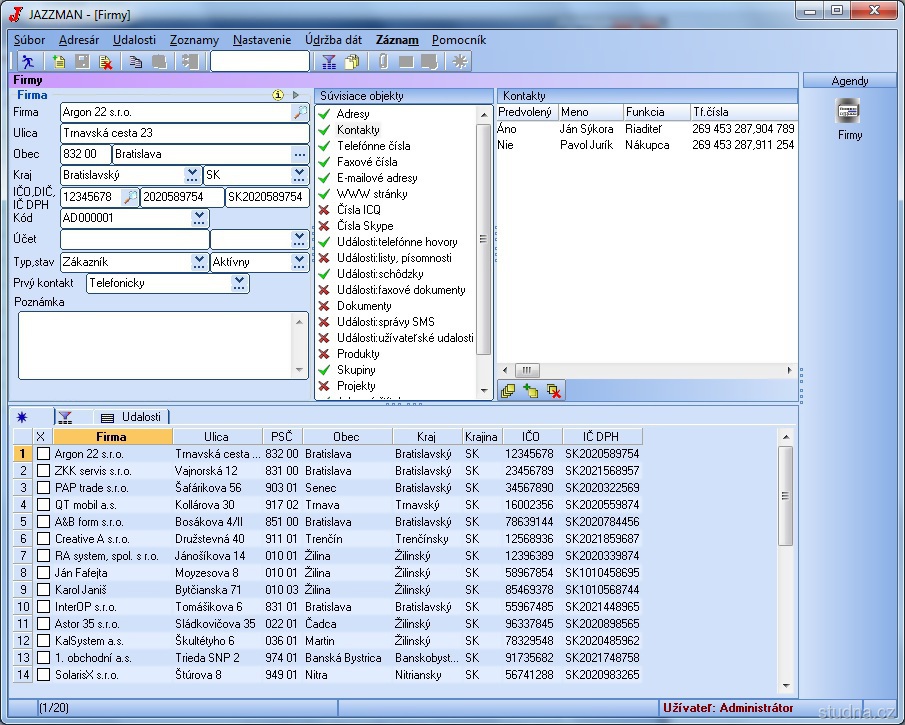Open the Adresár menu
The image size is (905, 725).
coord(78,40)
